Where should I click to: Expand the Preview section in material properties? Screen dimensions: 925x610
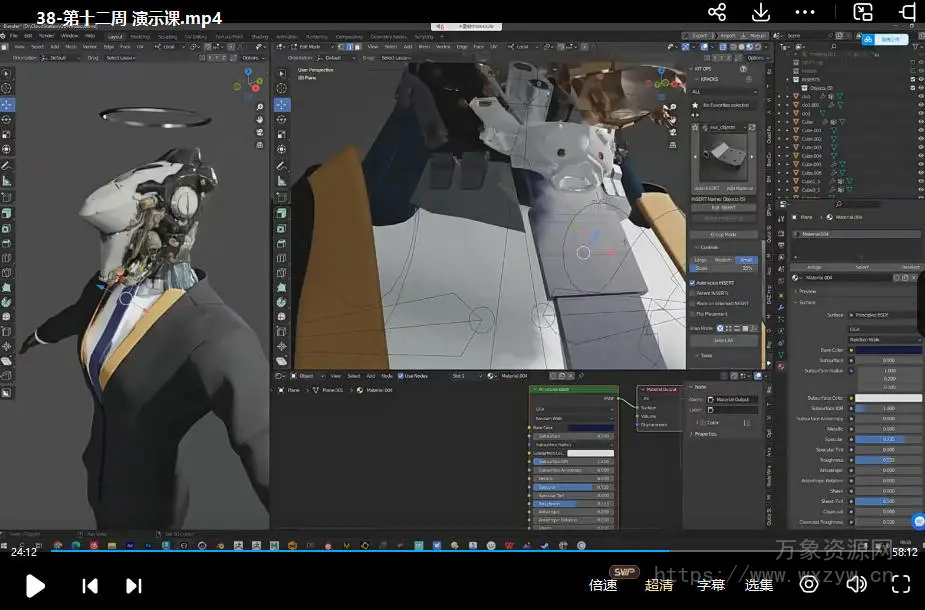coord(807,291)
